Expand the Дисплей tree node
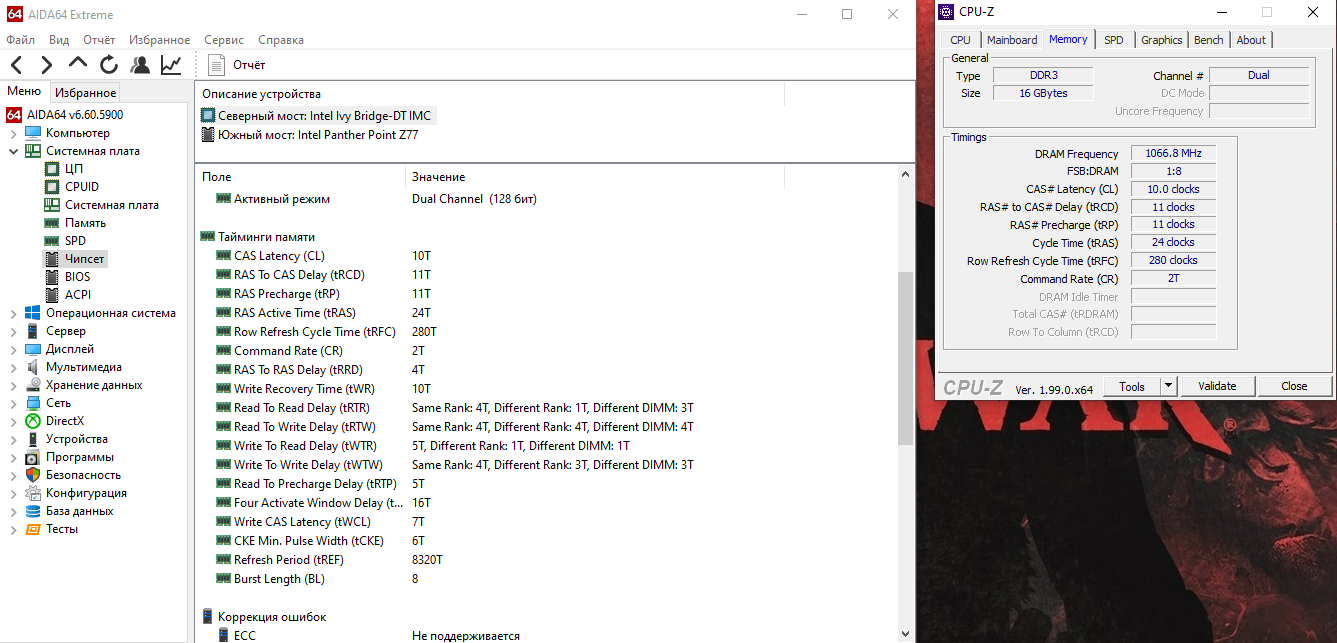This screenshot has width=1337, height=643. (14, 349)
